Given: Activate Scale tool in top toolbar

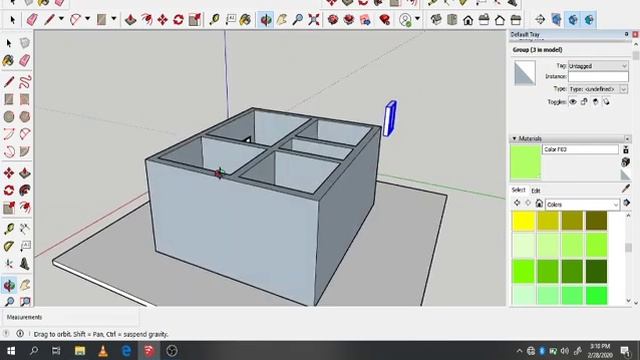Looking at the screenshot, I should pos(195,20).
